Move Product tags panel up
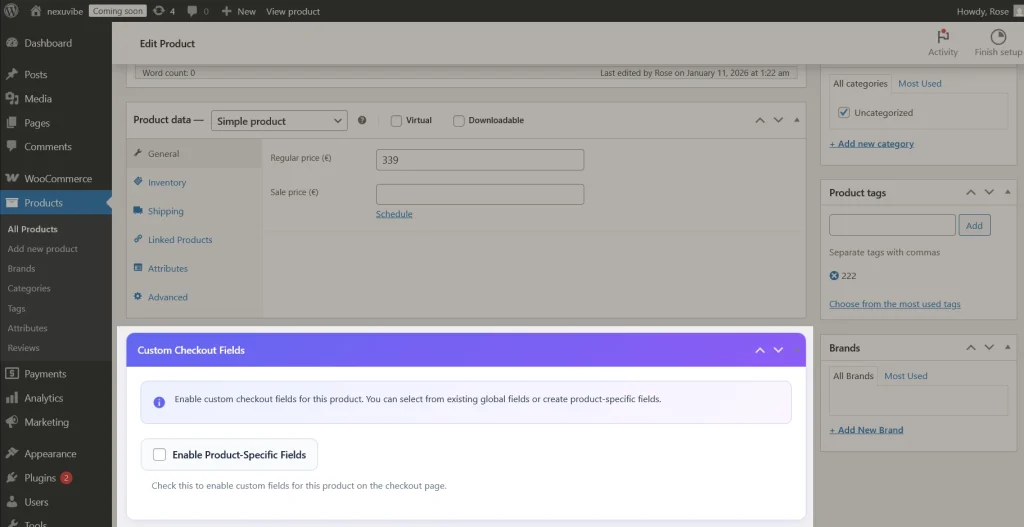The width and height of the screenshot is (1024, 527). [x=971, y=192]
